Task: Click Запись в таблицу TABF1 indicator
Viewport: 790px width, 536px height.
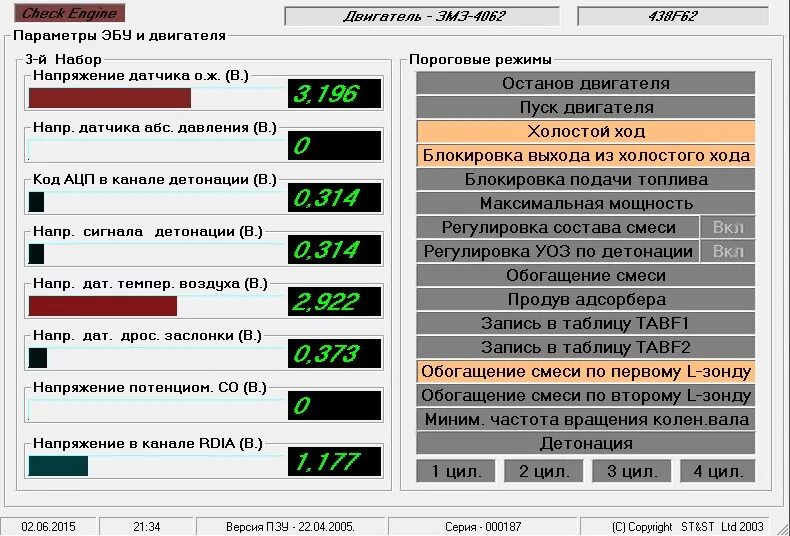Action: 585,323
